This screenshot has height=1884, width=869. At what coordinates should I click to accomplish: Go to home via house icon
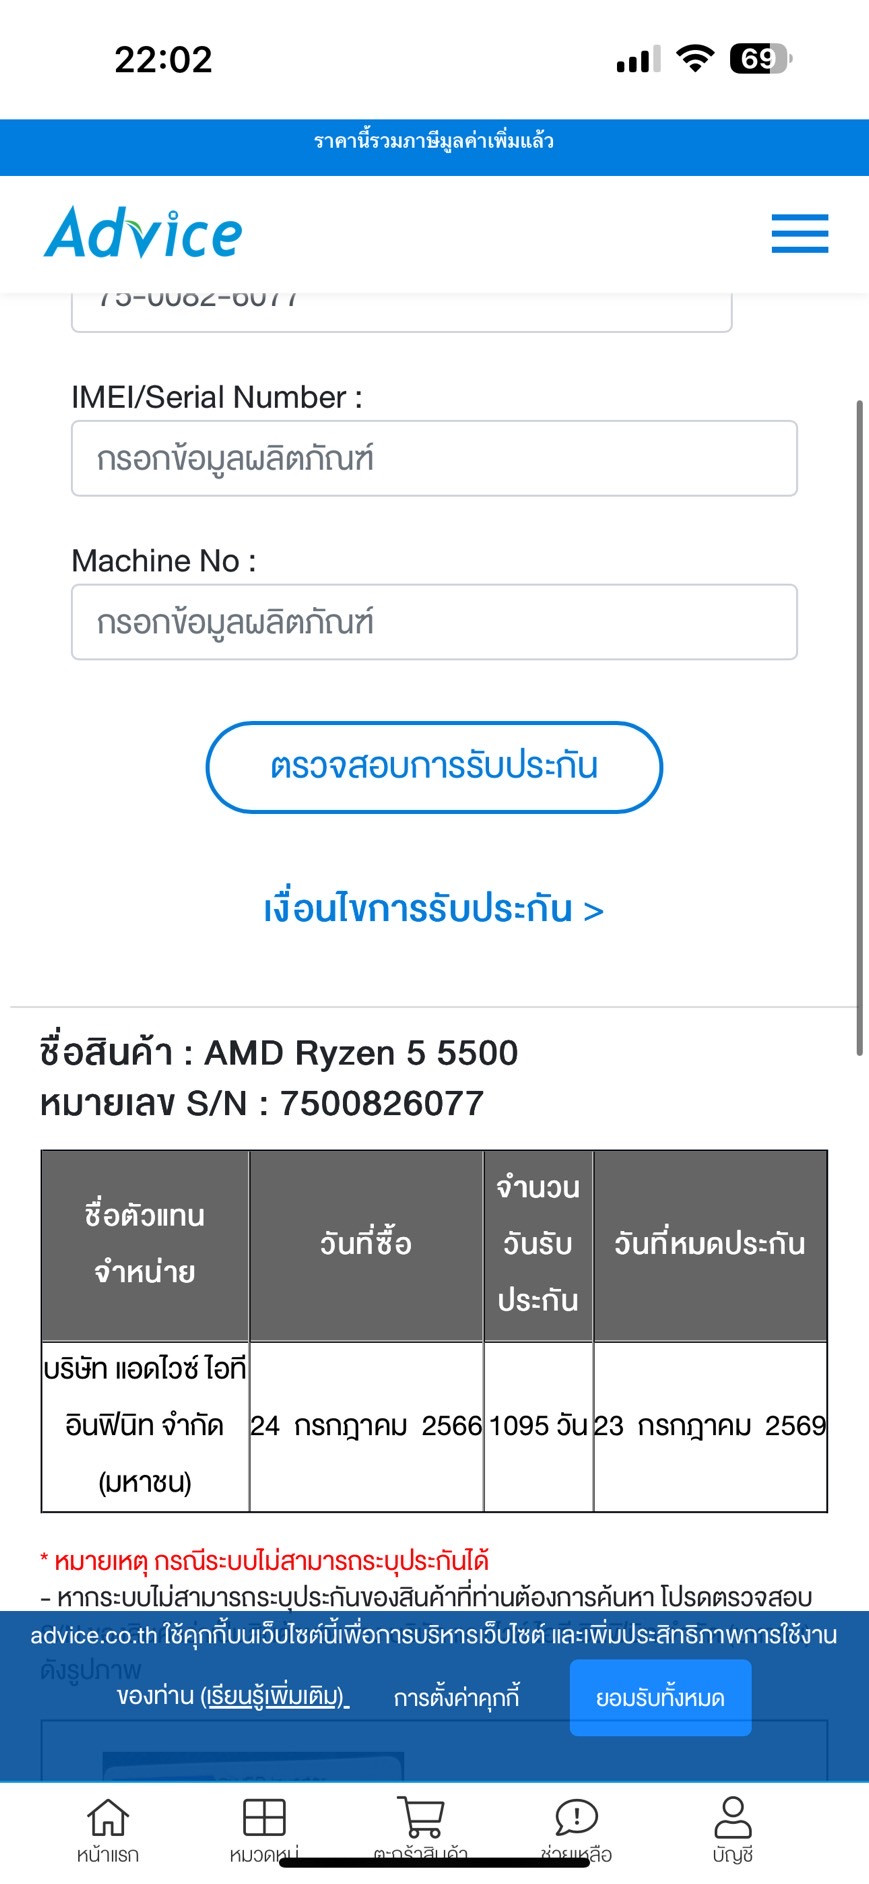point(108,1819)
